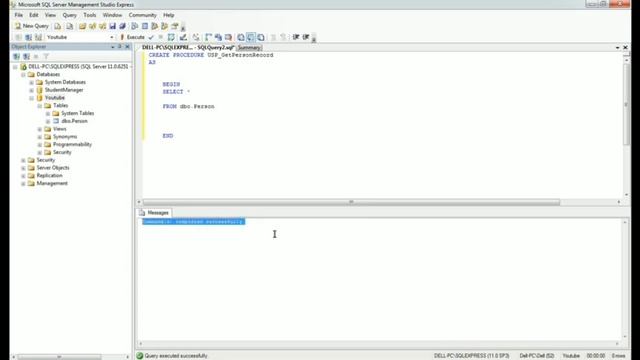
Task: Select the Replication folder
Action: click(49, 176)
